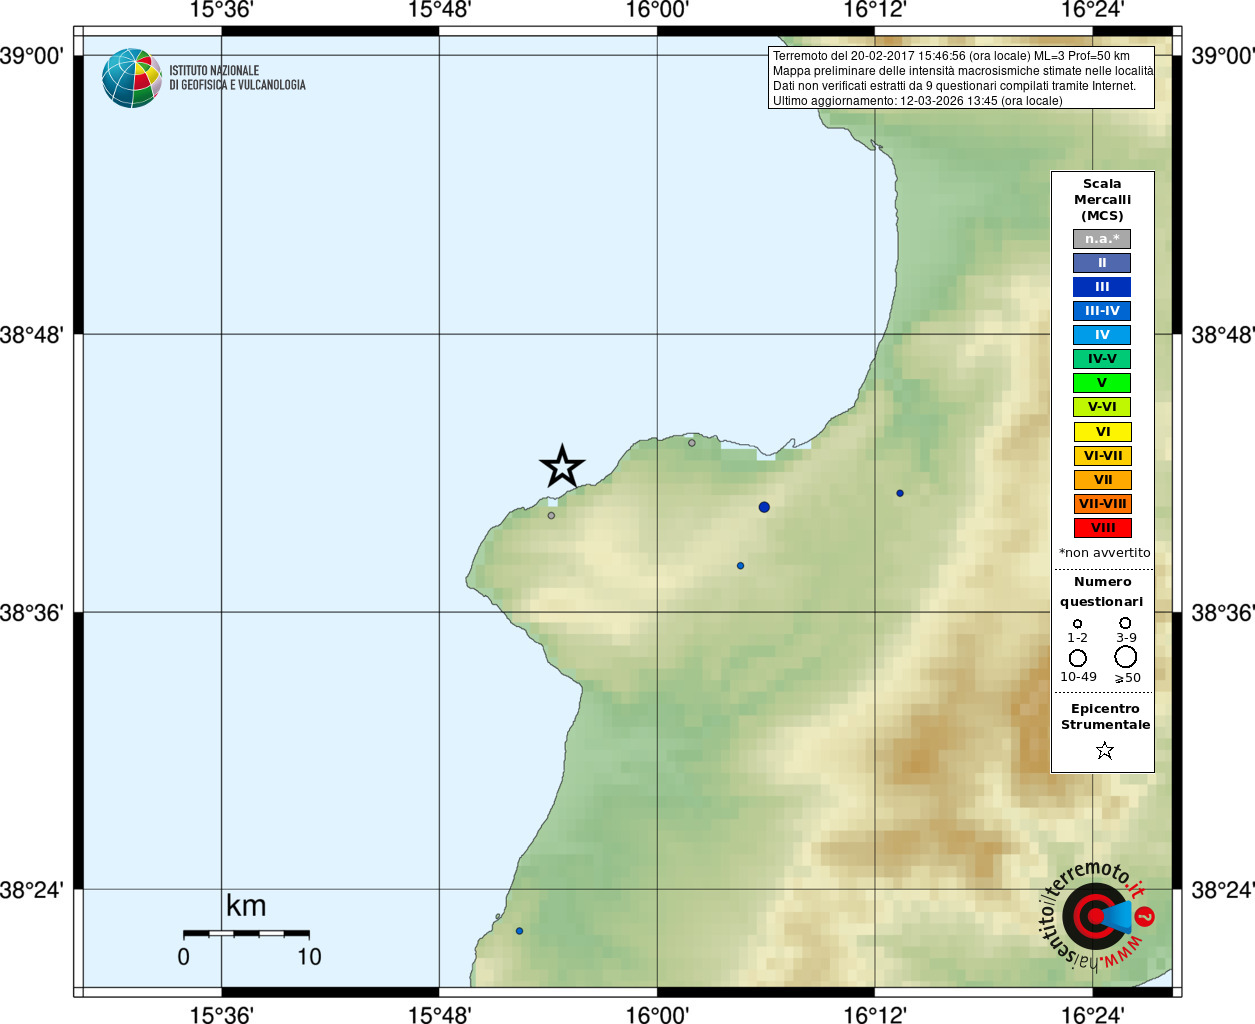Click the 15°36' label on the bottom axis
The image size is (1255, 1024).
tap(221, 1014)
